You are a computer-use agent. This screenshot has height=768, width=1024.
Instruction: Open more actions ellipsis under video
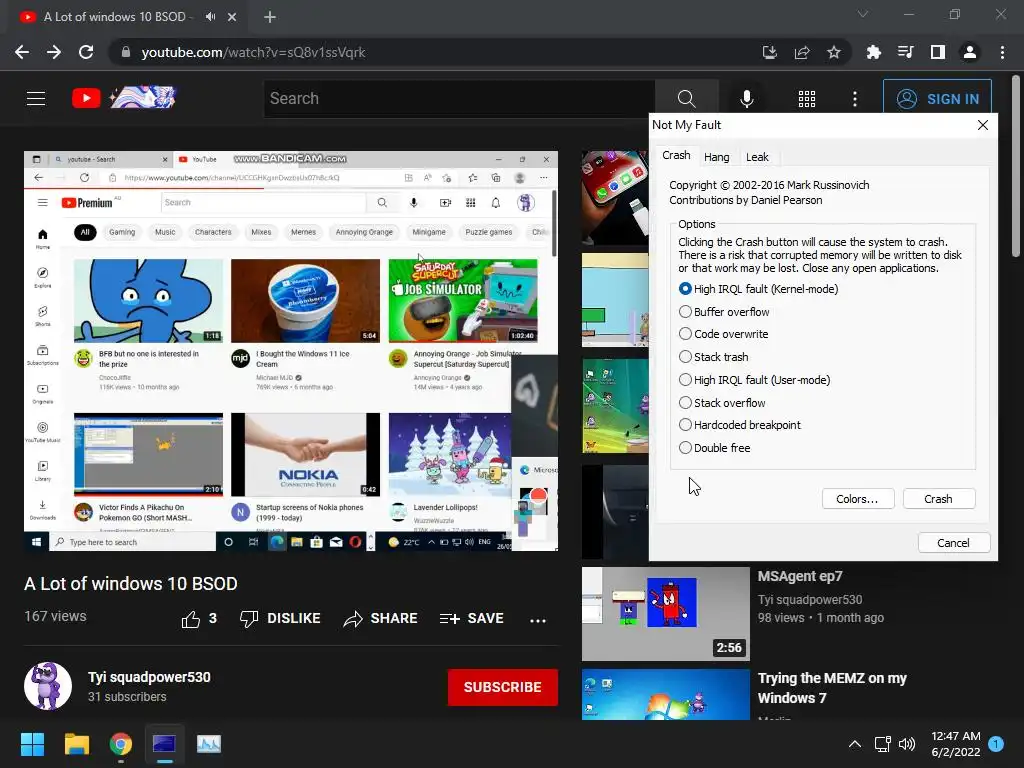pyautogui.click(x=538, y=620)
